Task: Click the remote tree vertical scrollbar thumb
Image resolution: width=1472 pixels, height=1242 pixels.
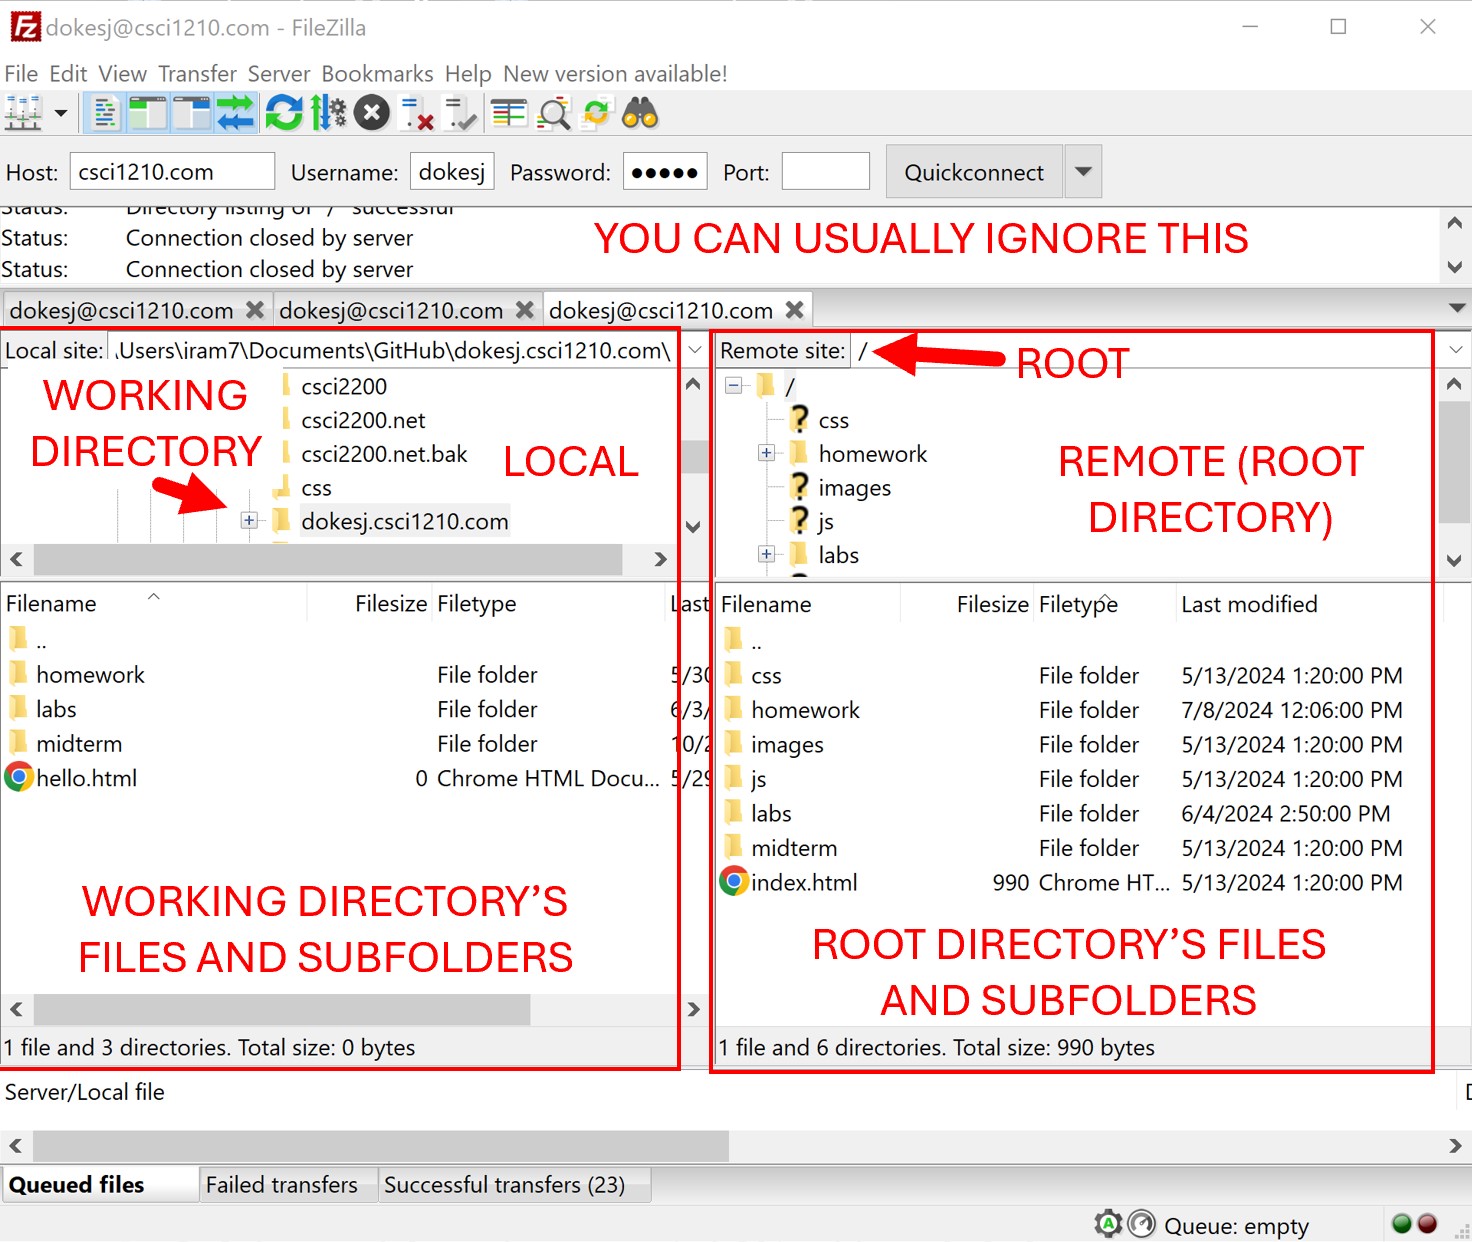Action: (x=1454, y=462)
